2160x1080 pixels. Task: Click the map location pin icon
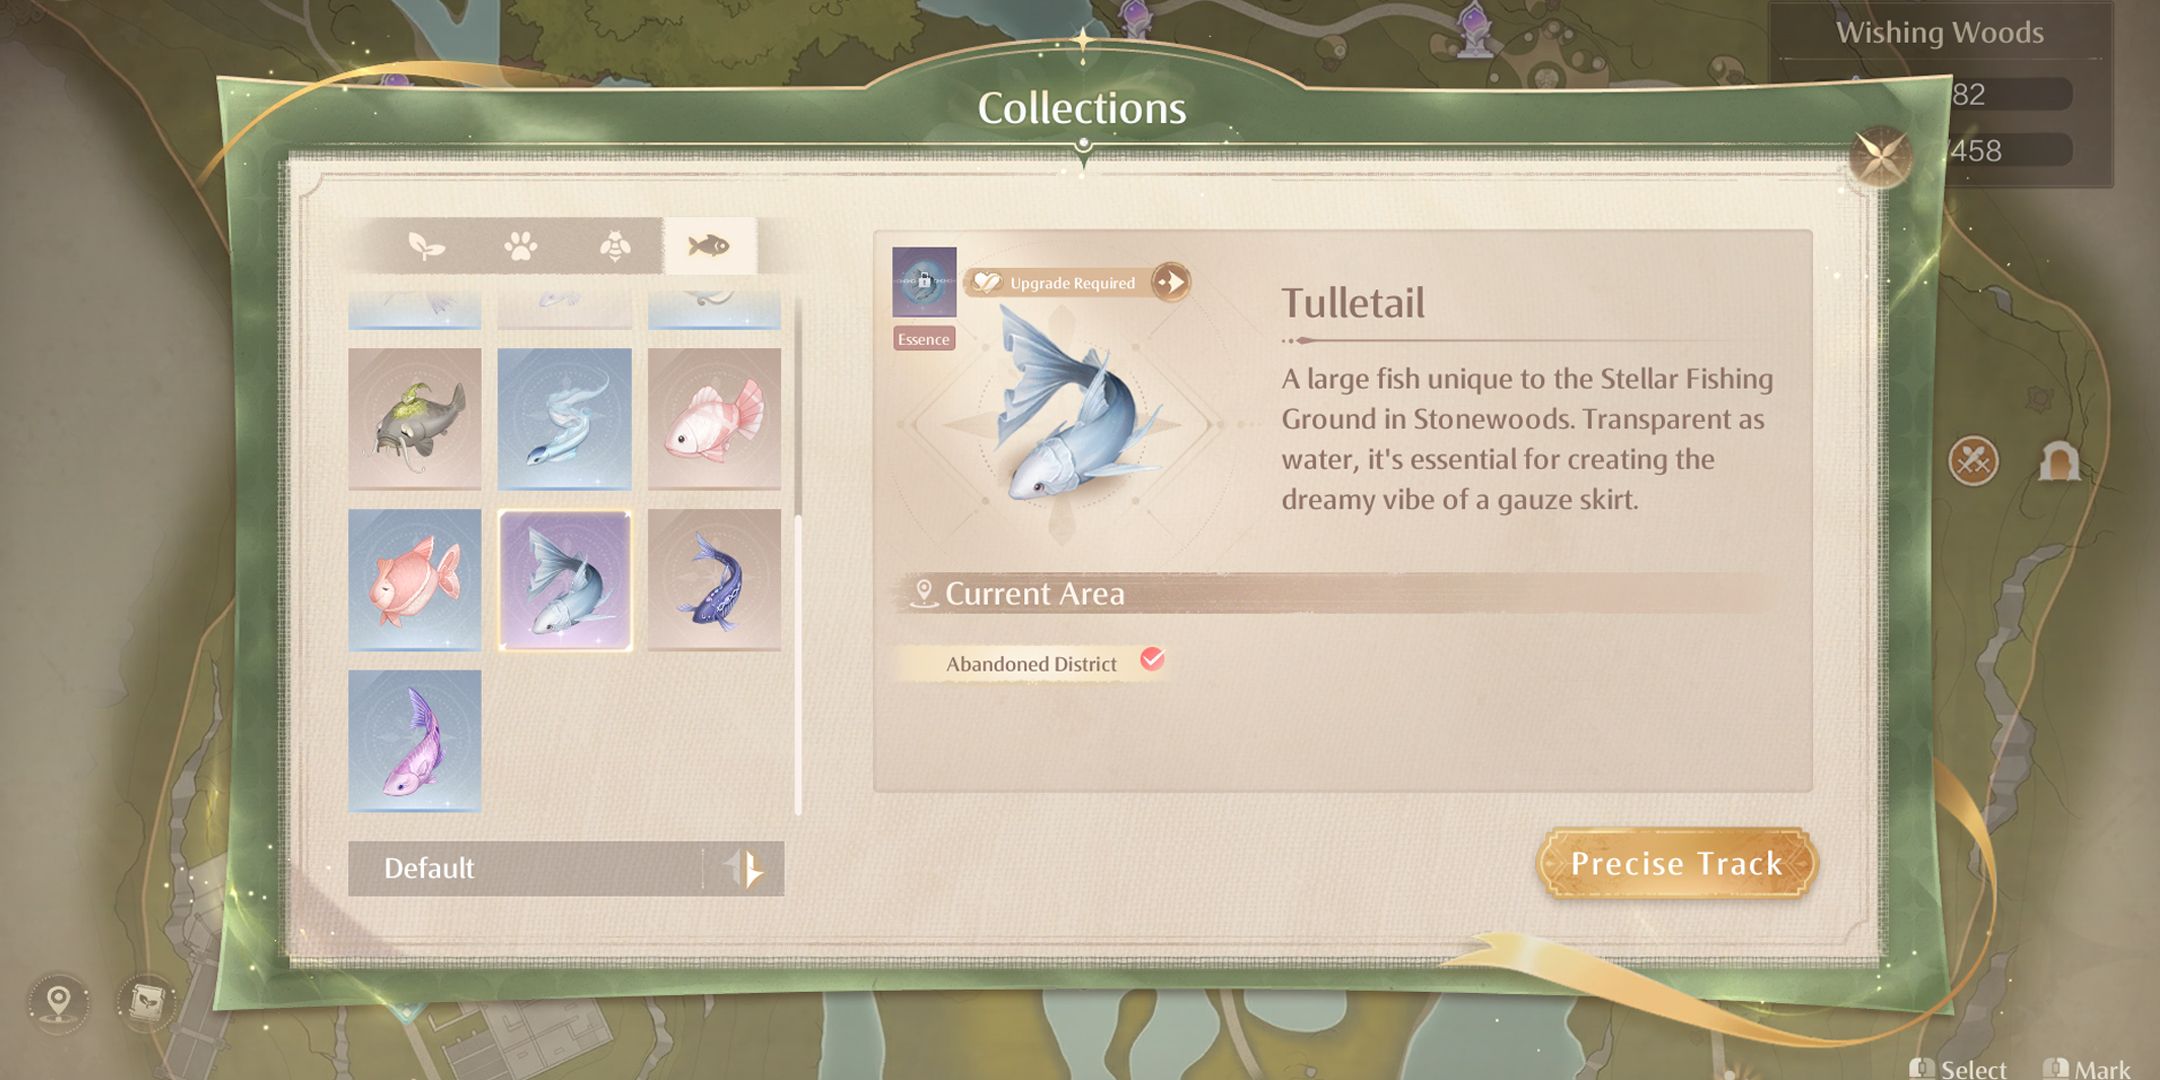pos(59,1001)
